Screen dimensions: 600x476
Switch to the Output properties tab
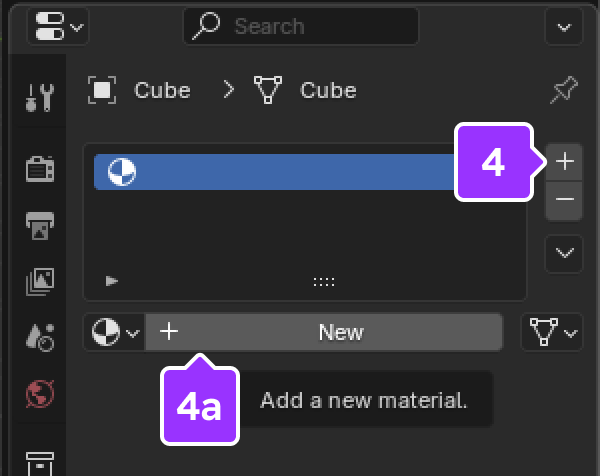point(40,226)
